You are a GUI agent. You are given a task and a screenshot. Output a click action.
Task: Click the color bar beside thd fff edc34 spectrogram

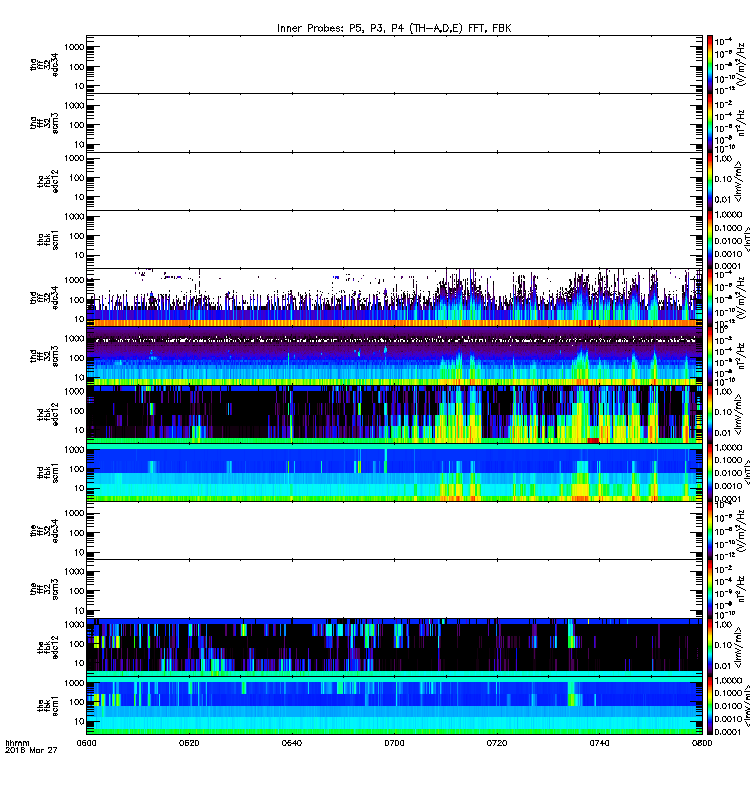tap(710, 297)
